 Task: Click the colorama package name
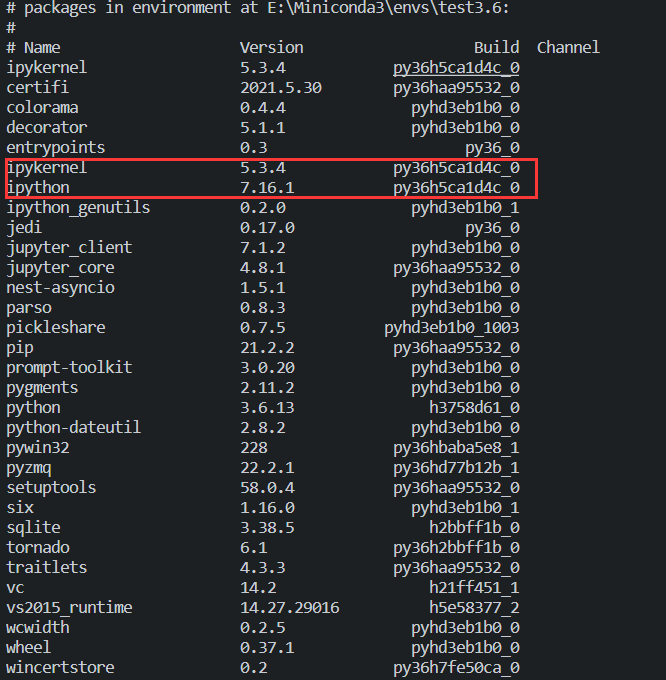pos(42,108)
